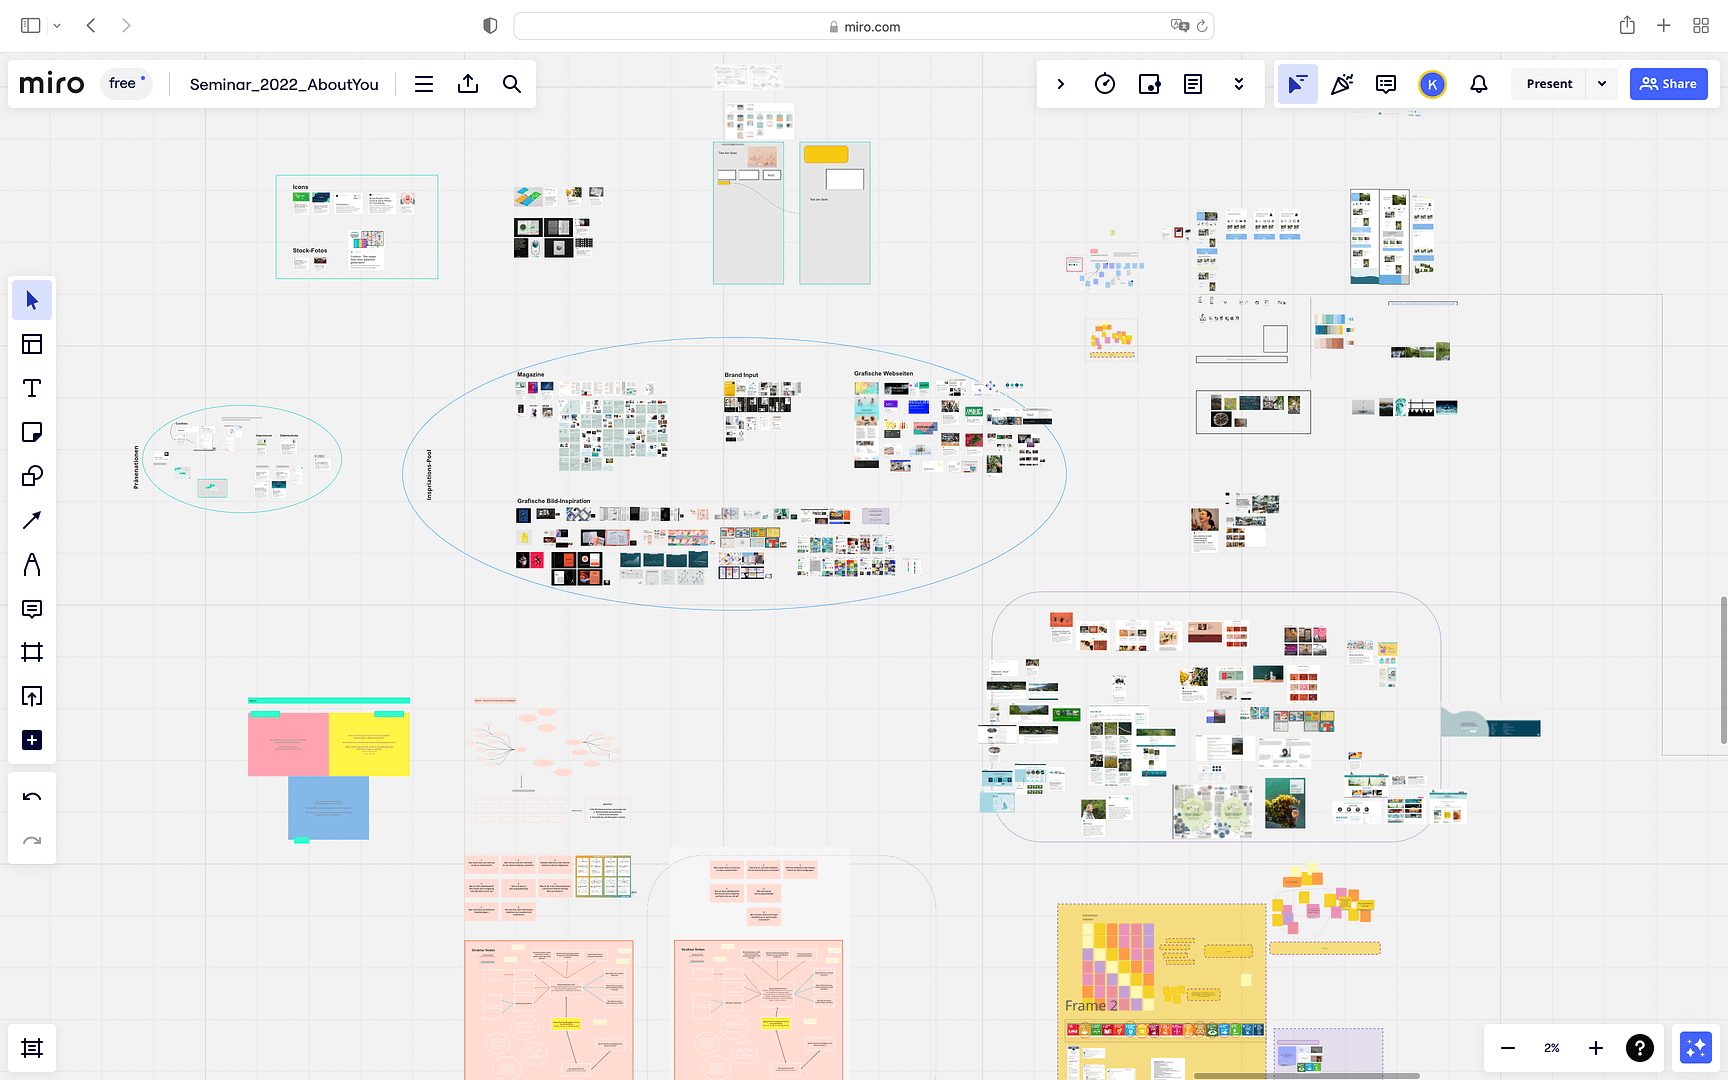Toggle the reactions celebration icon
Screen dimensions: 1728x1080
pos(1342,84)
